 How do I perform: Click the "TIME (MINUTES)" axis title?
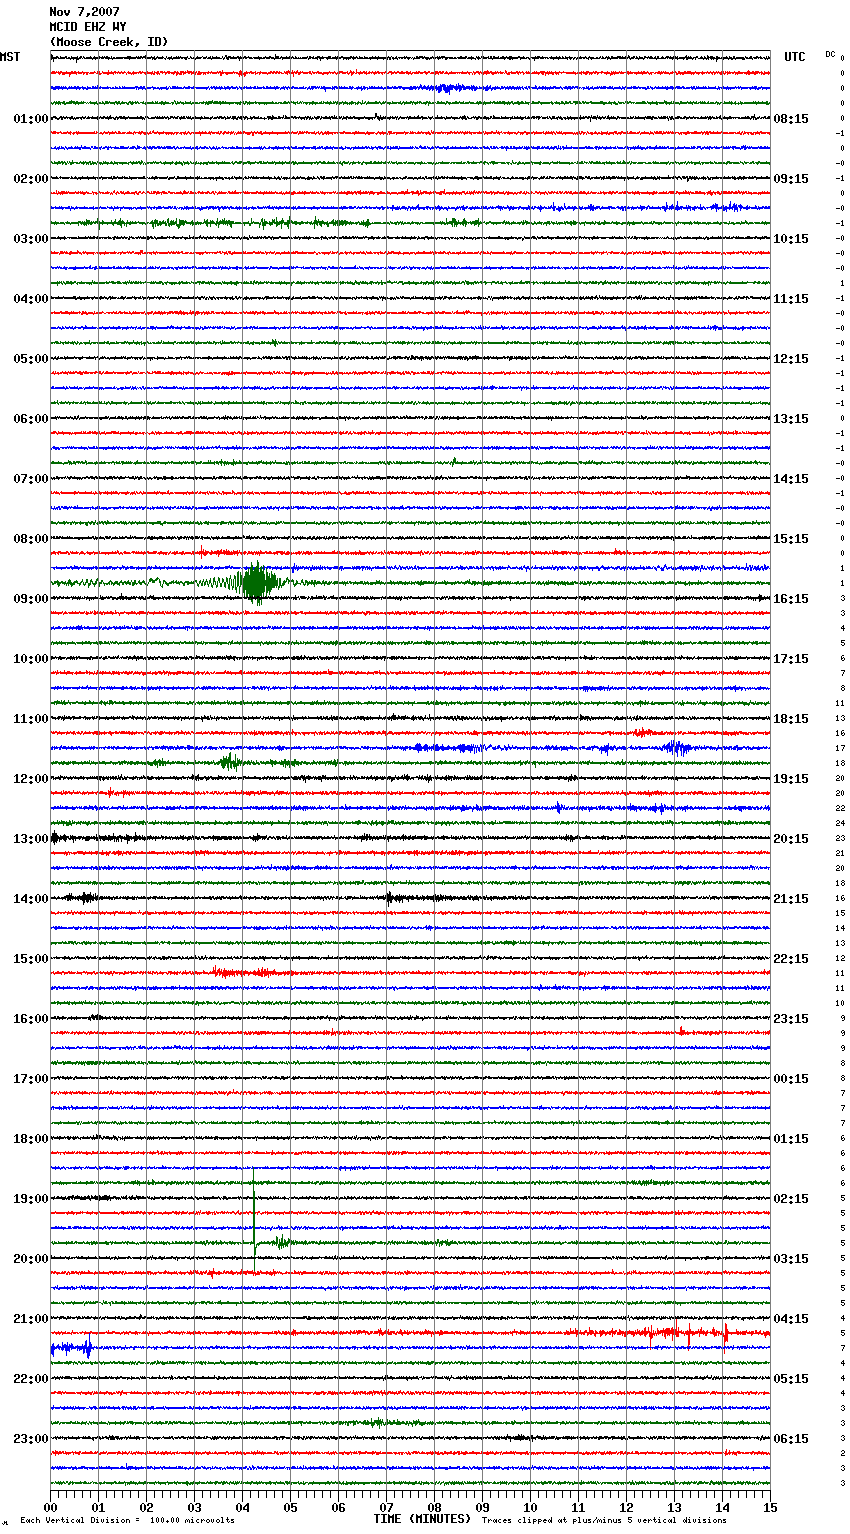(x=422, y=1519)
